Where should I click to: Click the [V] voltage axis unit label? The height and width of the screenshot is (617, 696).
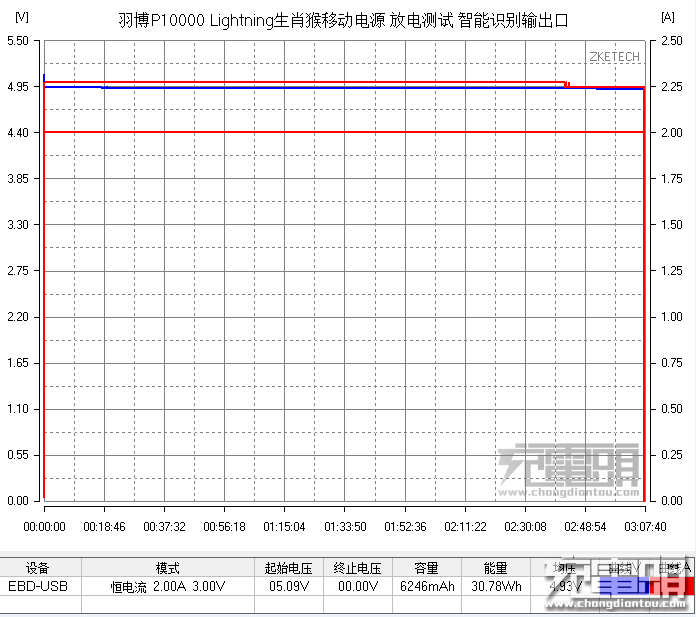[x=22, y=17]
